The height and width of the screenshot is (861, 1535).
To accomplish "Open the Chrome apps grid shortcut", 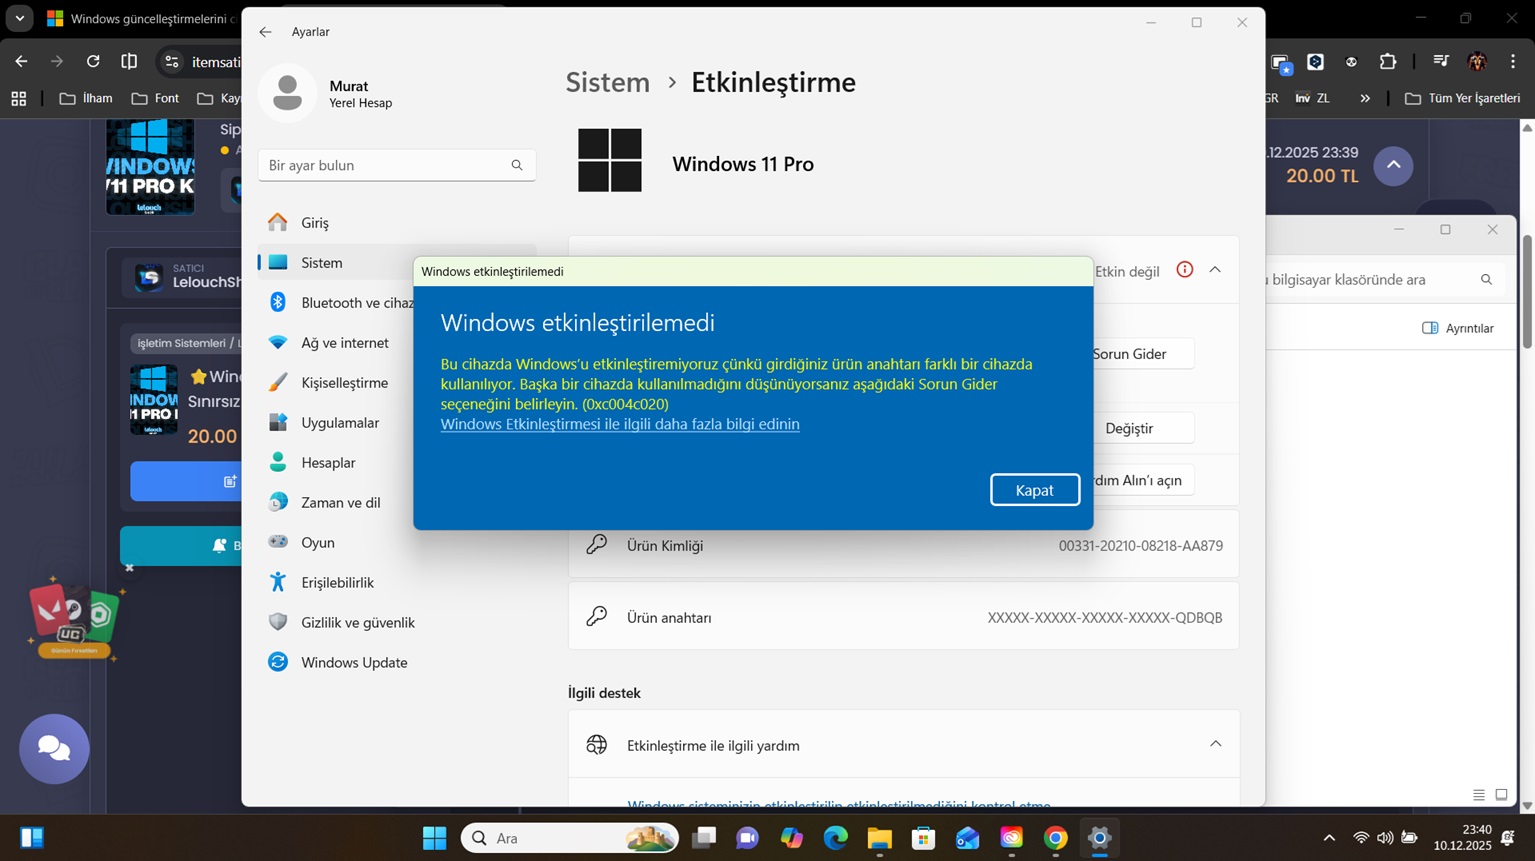I will (19, 98).
